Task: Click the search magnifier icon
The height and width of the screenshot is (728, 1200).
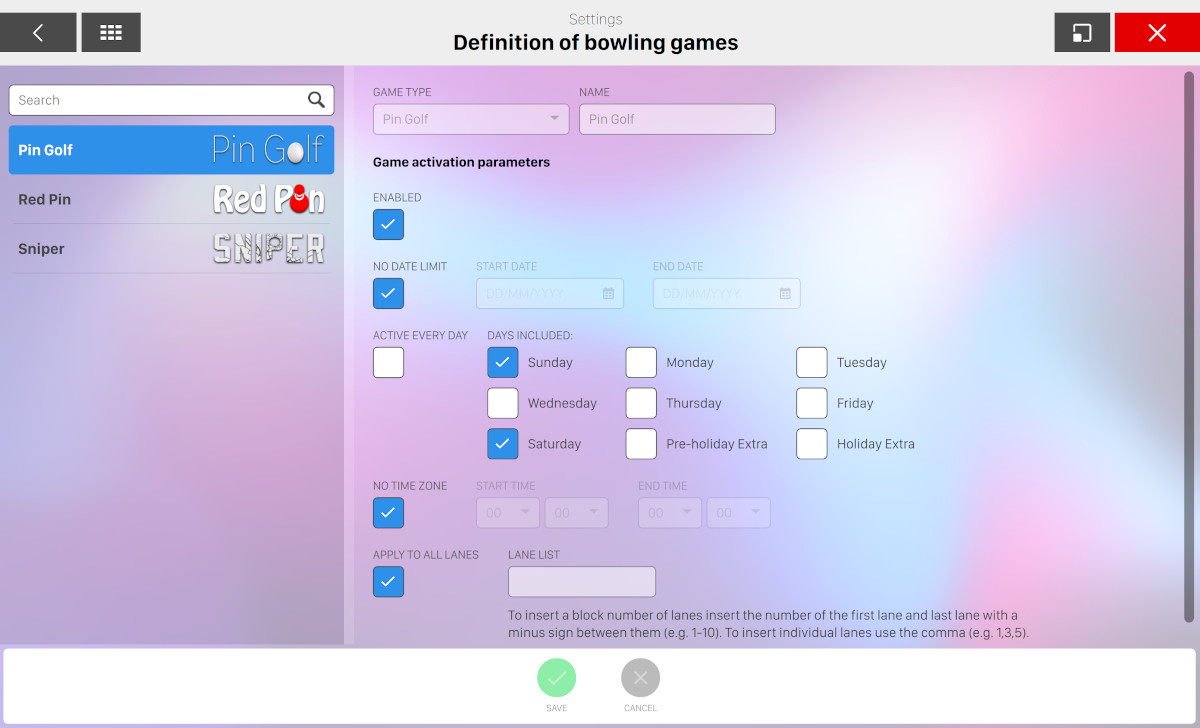Action: point(316,100)
